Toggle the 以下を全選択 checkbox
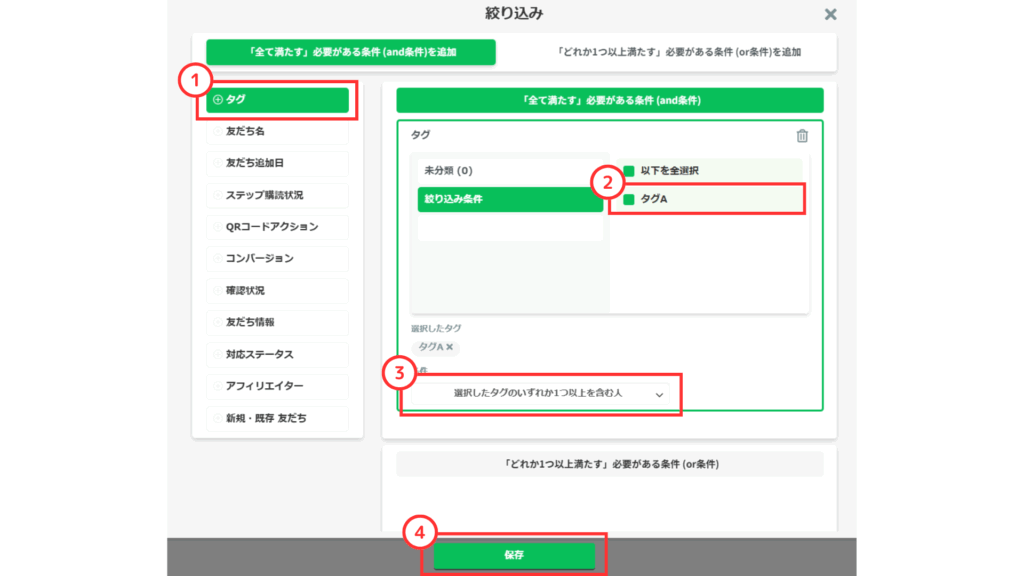The image size is (1024, 576). click(629, 171)
